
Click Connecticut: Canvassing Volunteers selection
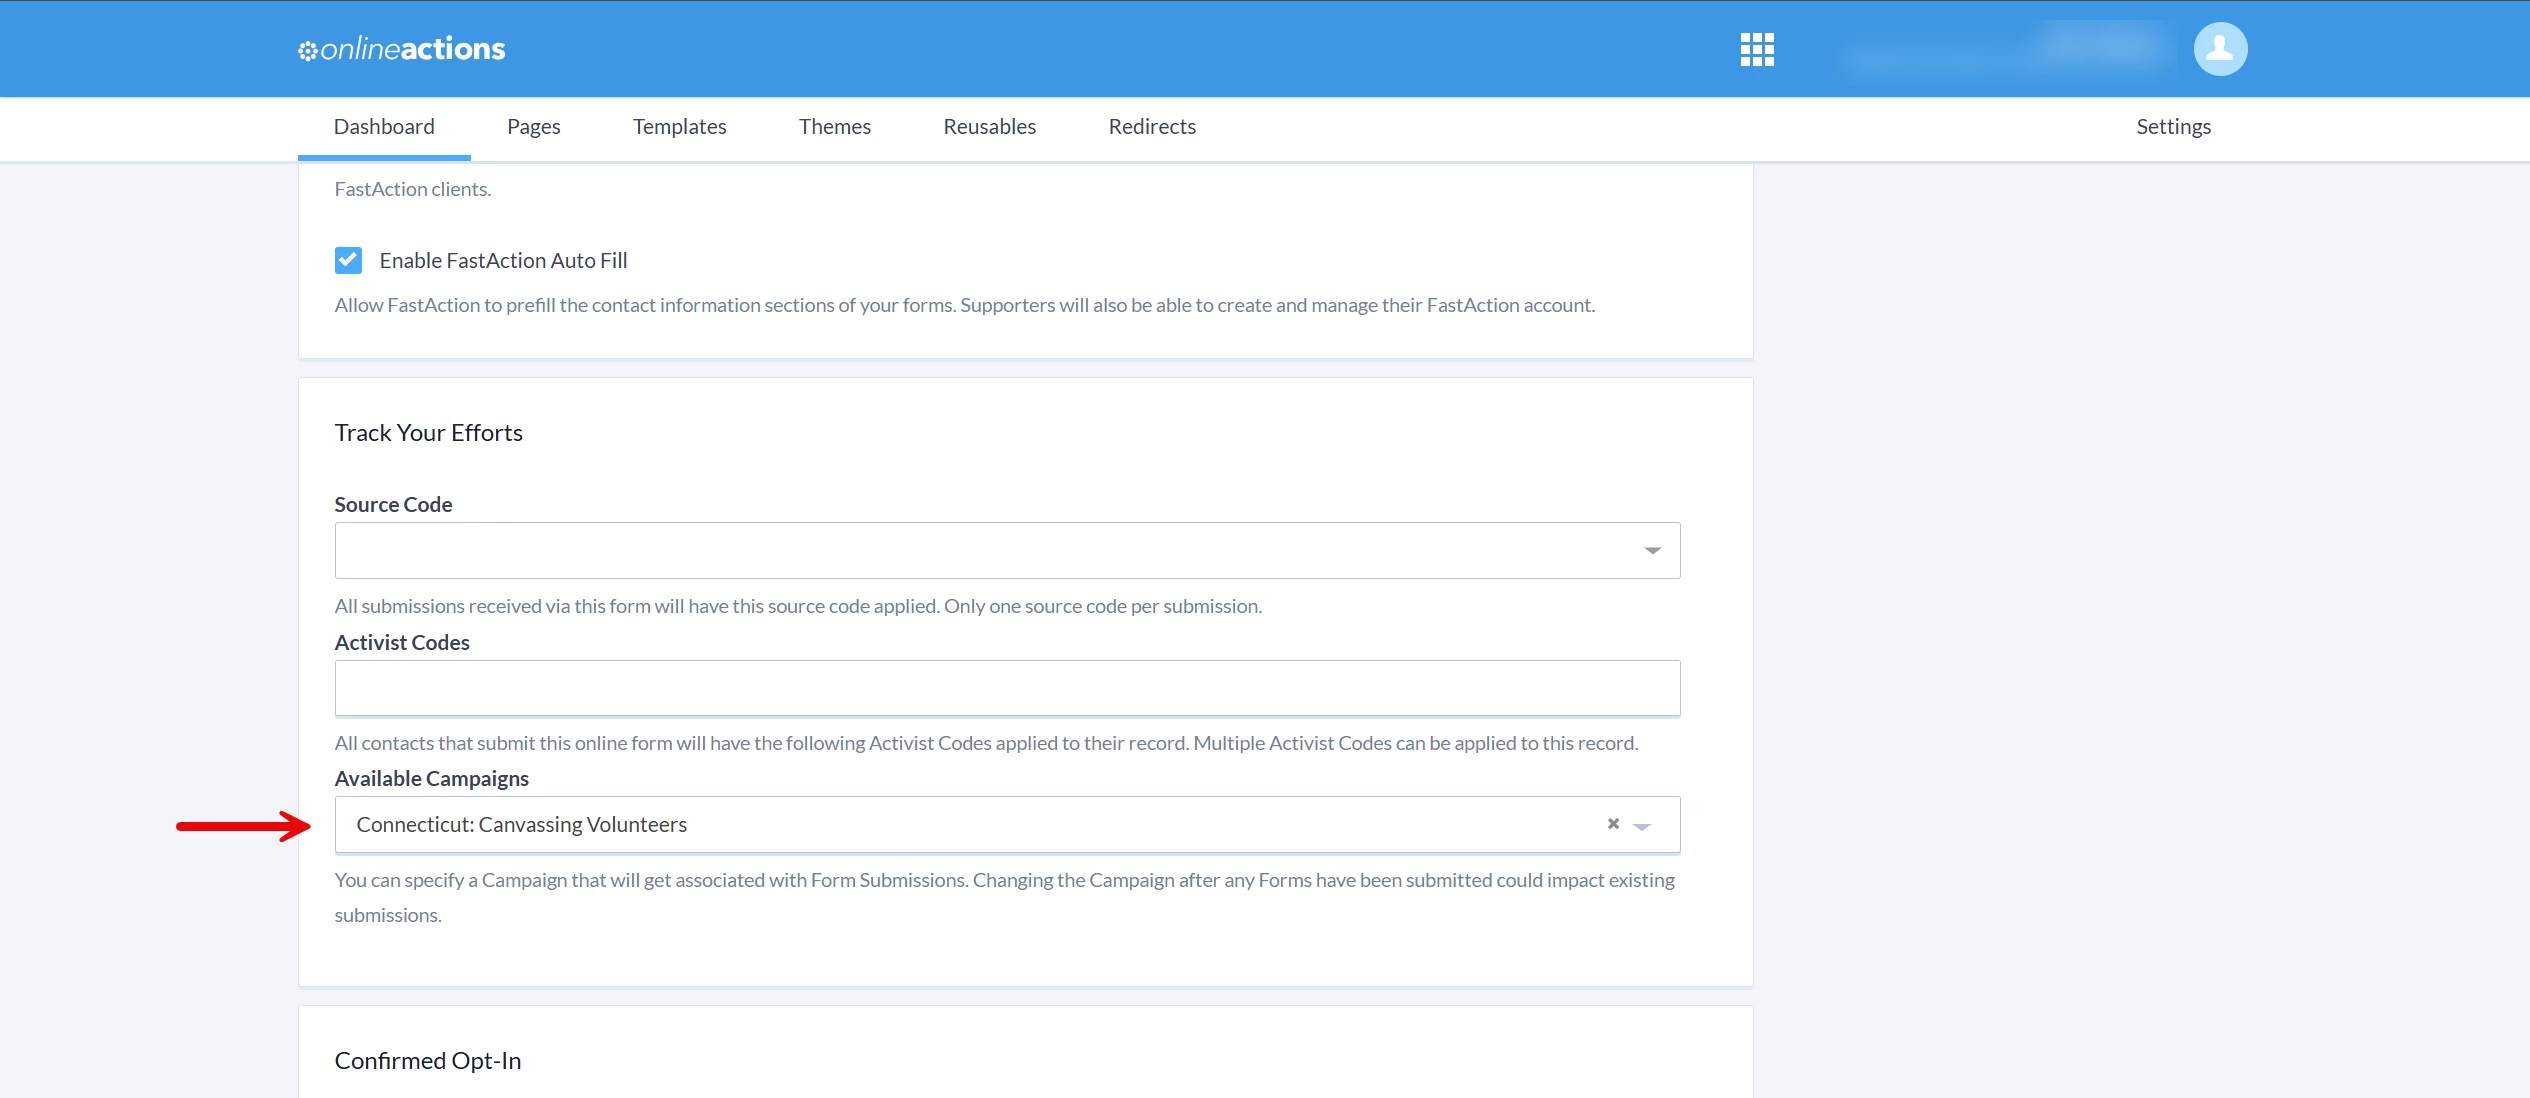click(522, 825)
